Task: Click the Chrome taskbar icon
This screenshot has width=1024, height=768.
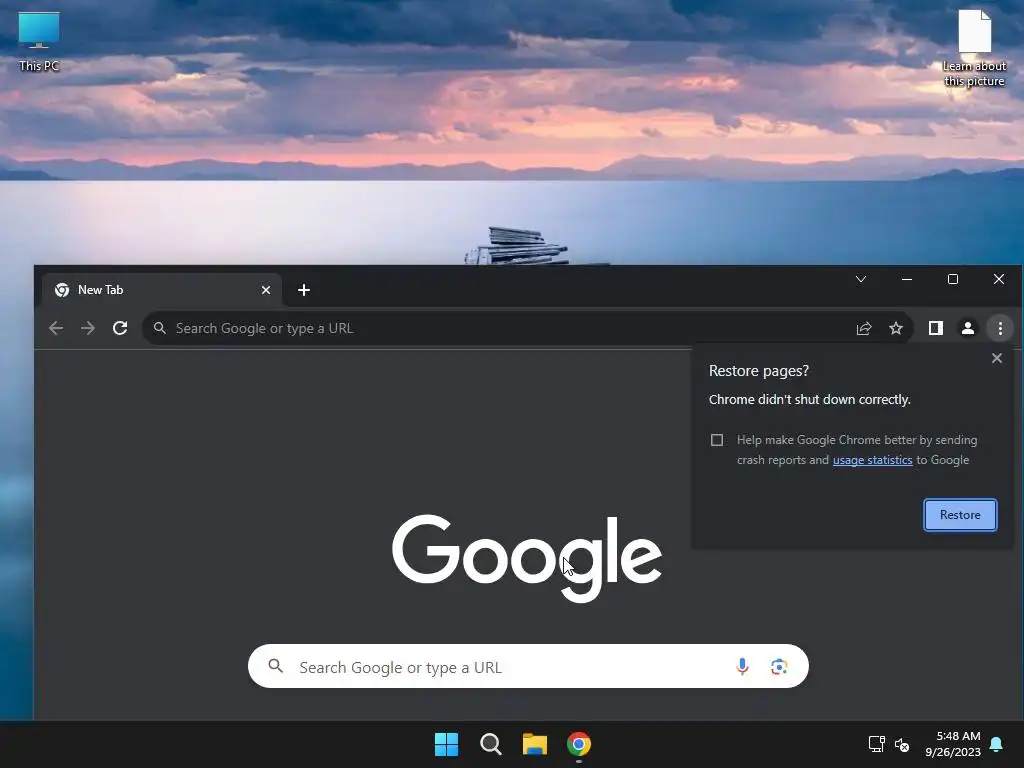Action: (x=579, y=744)
